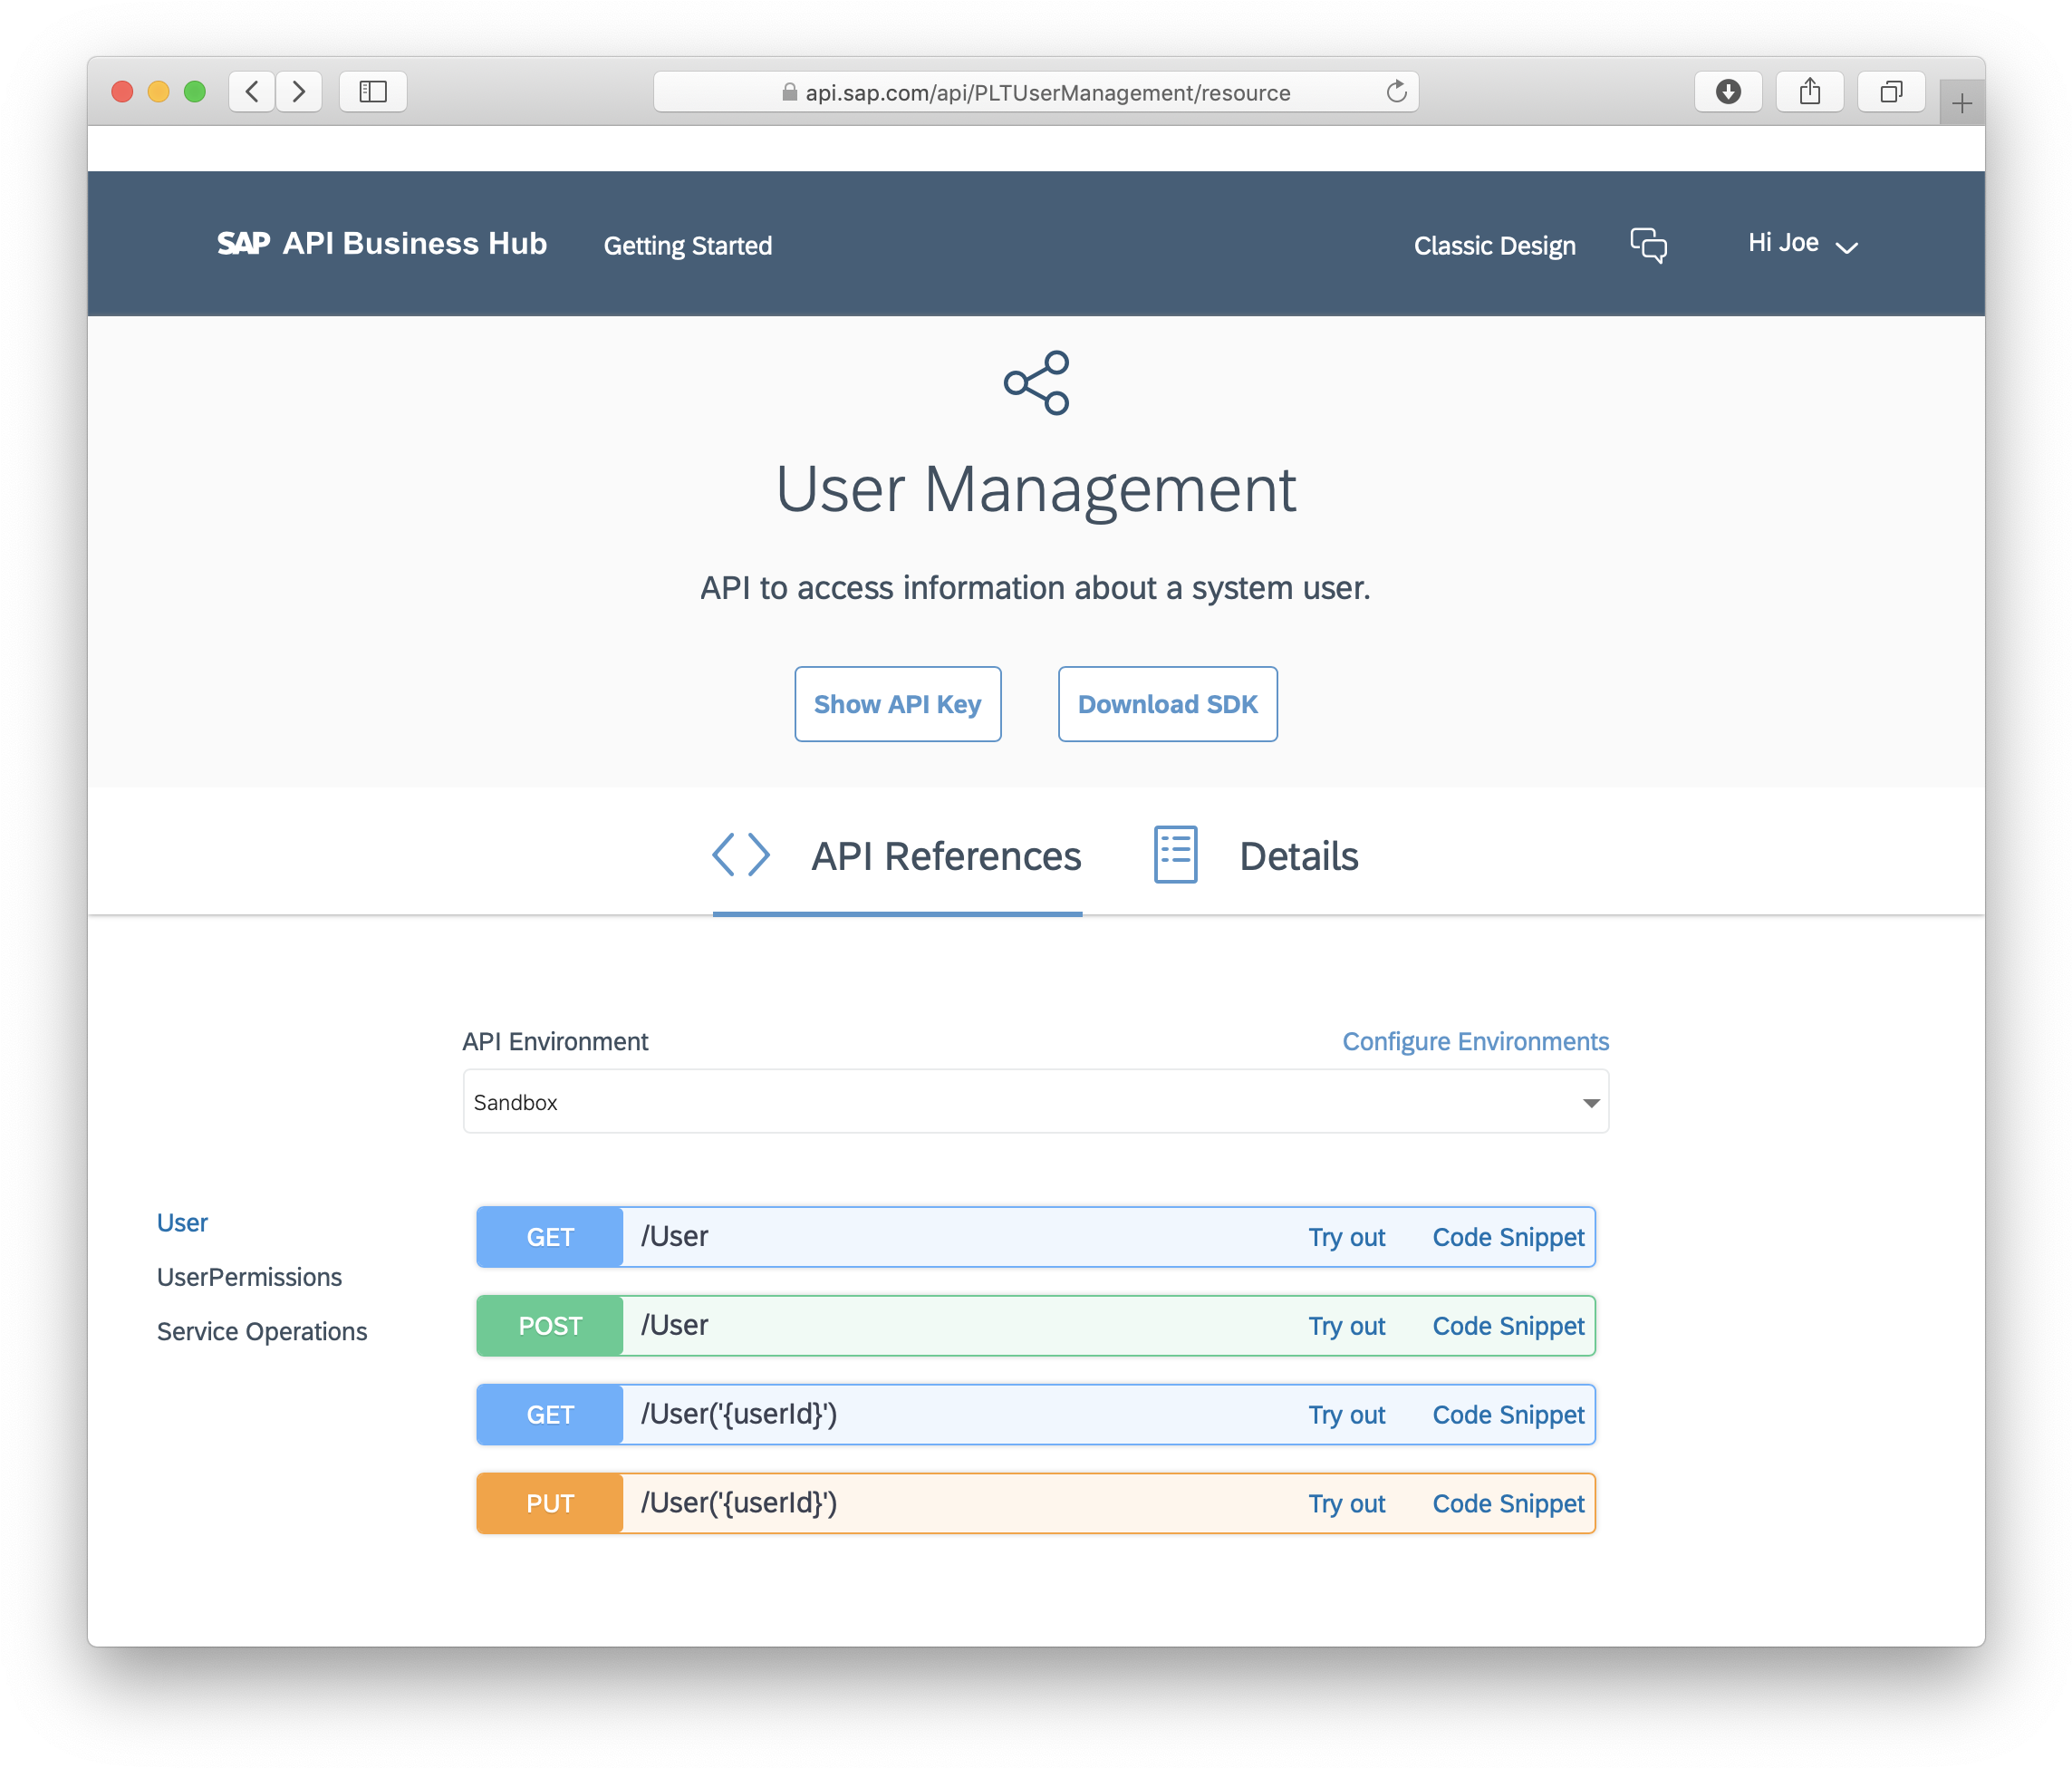Click the lock icon in address bar
The width and height of the screenshot is (2072, 1768).
point(789,92)
